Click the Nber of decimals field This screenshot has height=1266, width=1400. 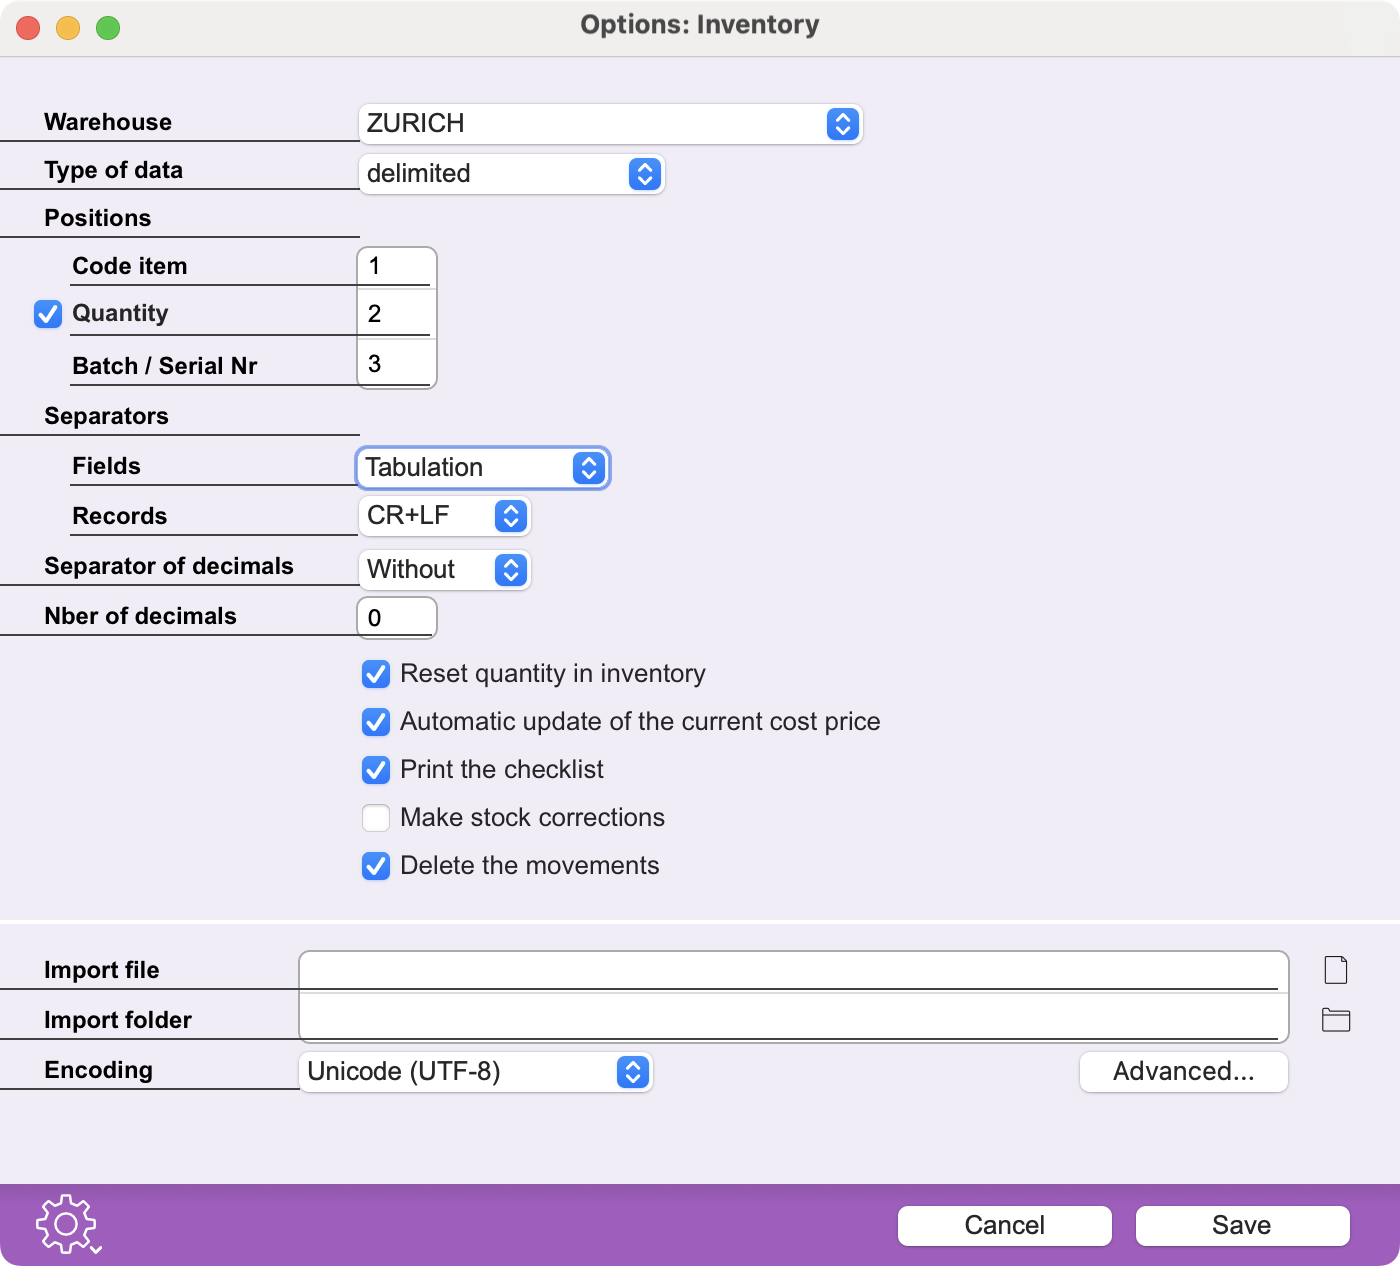pos(396,618)
